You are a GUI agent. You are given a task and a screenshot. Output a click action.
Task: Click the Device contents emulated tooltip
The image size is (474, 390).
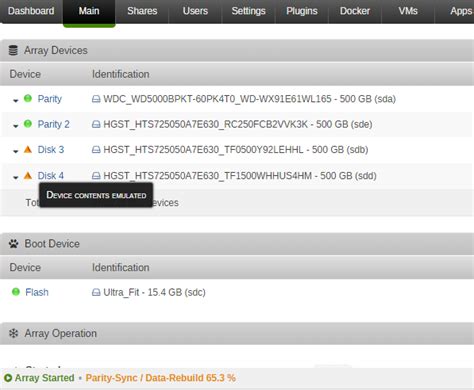[x=96, y=195]
